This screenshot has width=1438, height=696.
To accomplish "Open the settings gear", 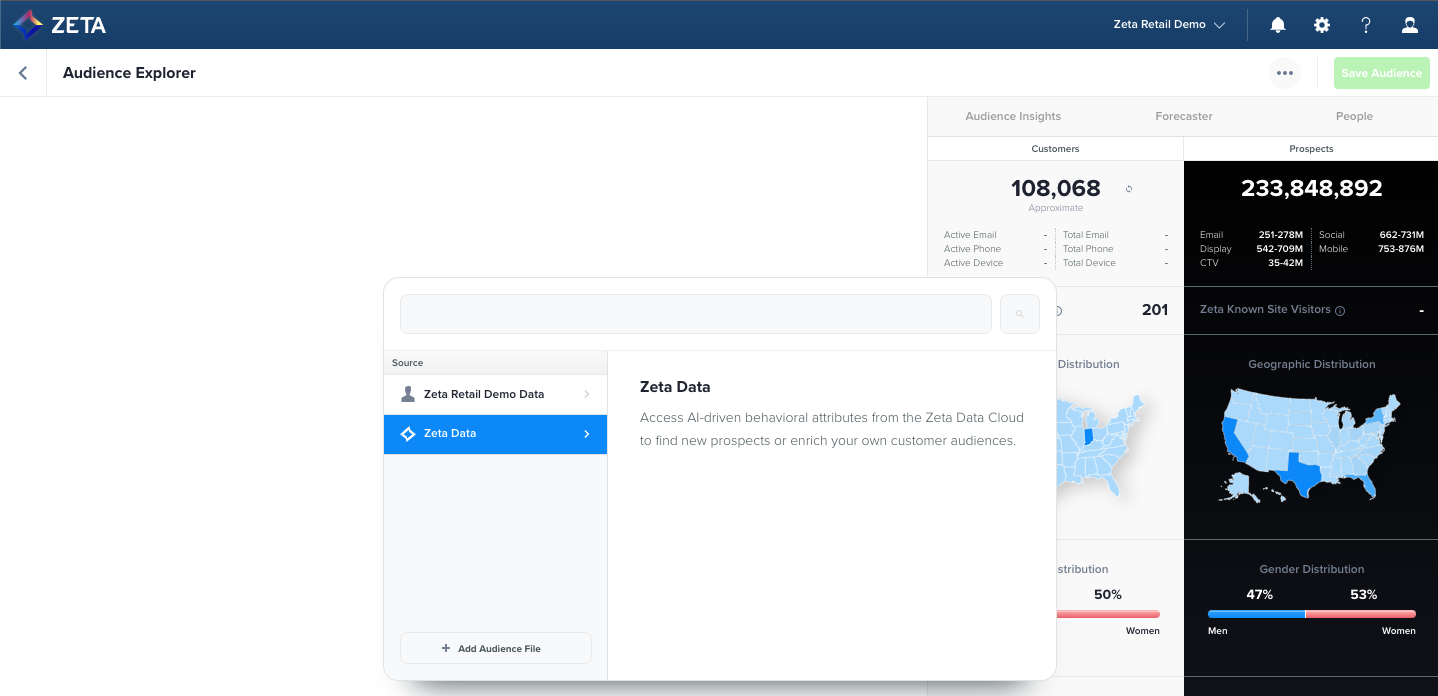I will 1322,25.
